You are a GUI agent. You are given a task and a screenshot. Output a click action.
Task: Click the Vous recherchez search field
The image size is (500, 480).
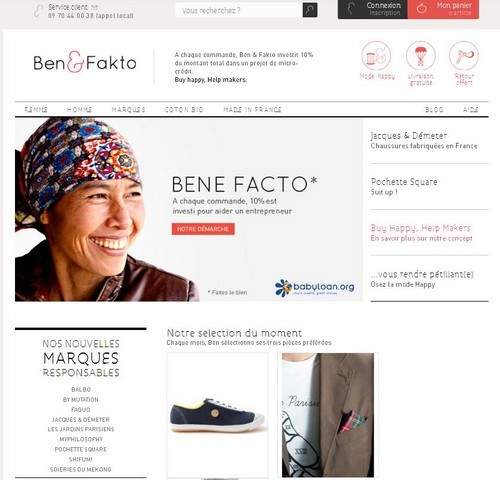click(239, 10)
